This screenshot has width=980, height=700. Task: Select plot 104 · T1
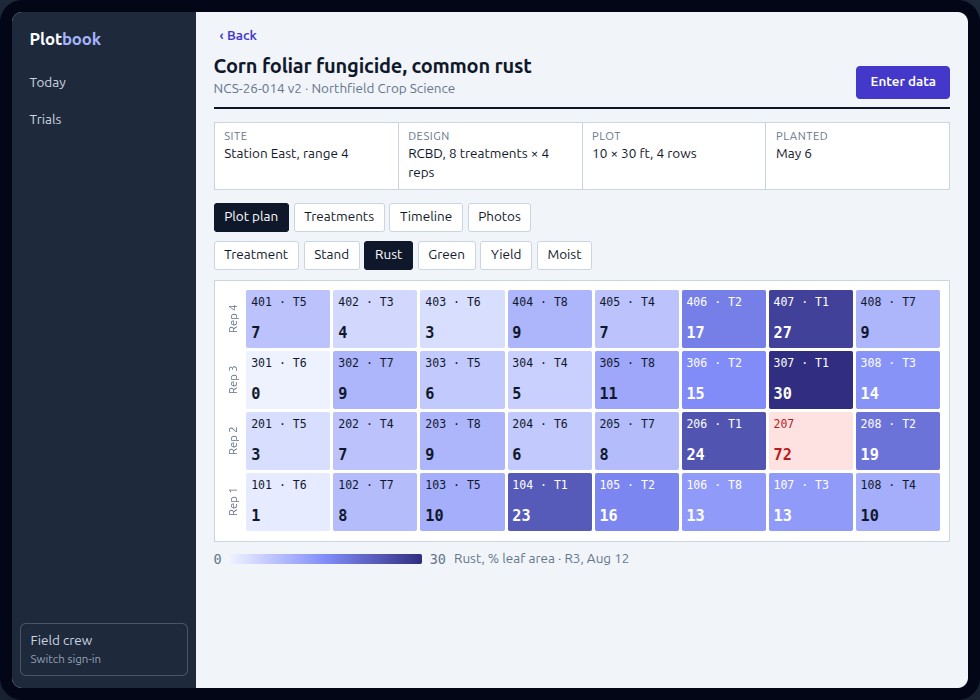click(x=549, y=502)
